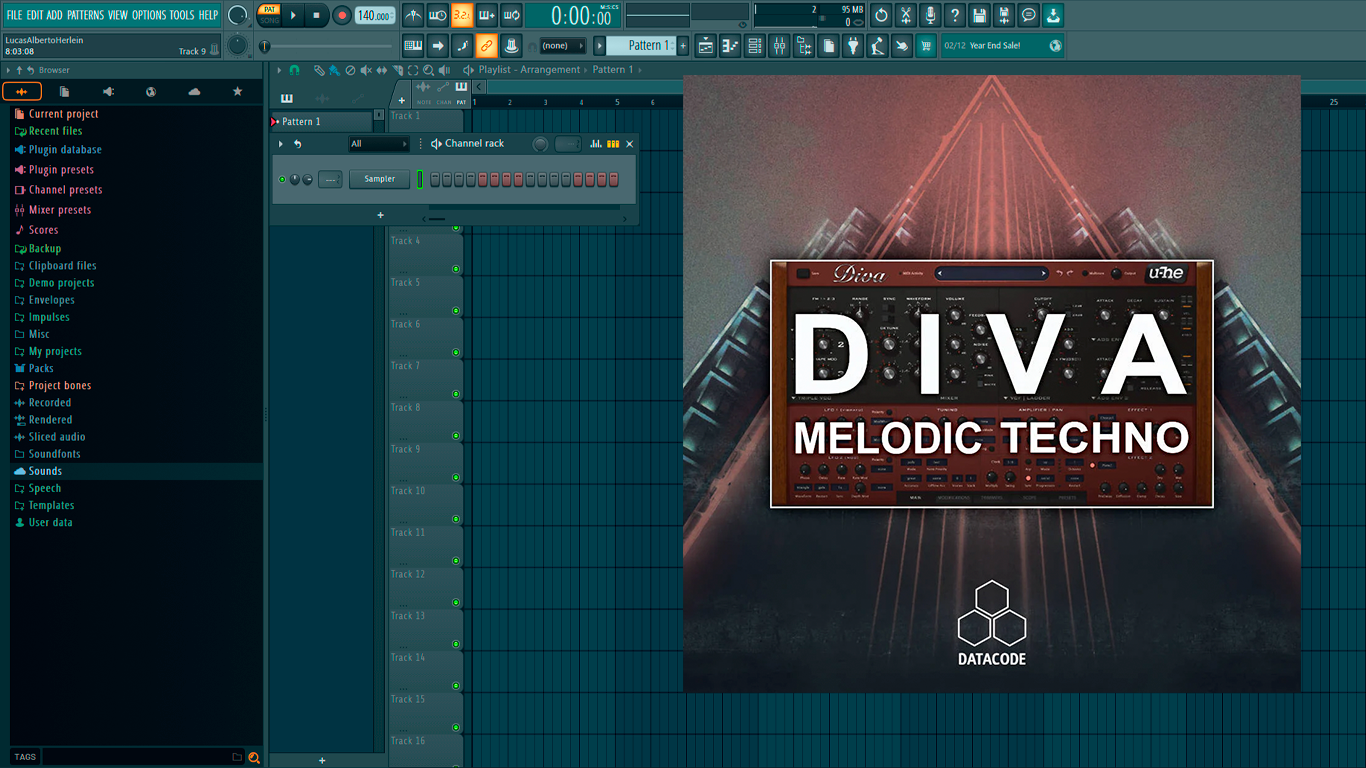Expand the playlist options menu arrow
The height and width of the screenshot is (768, 1366).
pos(280,70)
